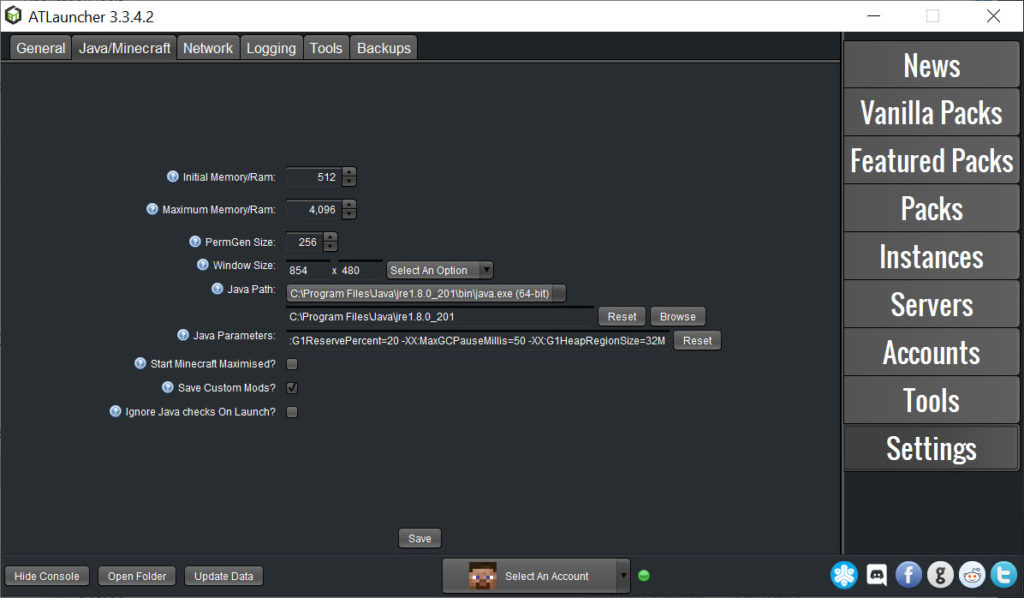Click the help icon beside Start Minecraft Maximised
This screenshot has height=598, width=1024.
pyautogui.click(x=140, y=363)
